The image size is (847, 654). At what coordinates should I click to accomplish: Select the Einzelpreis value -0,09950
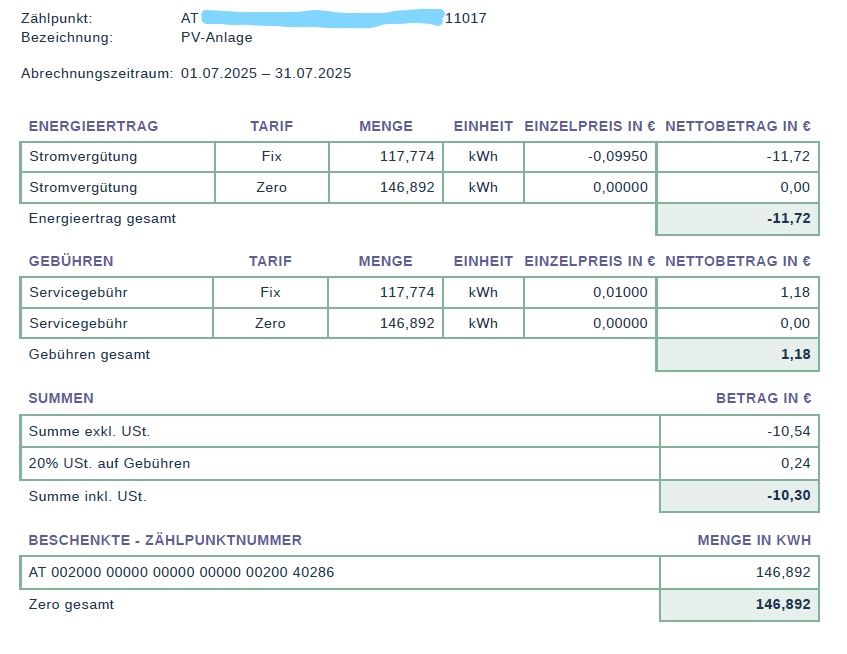(617, 157)
